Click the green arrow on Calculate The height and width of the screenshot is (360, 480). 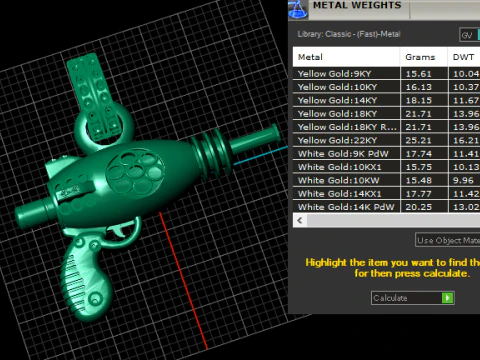(x=447, y=298)
